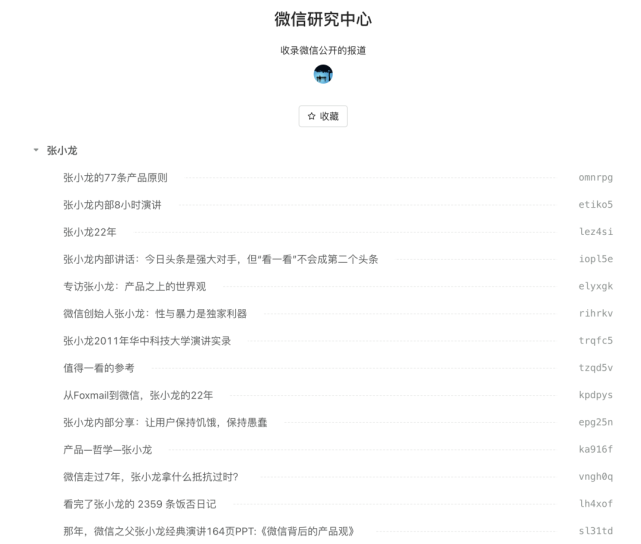Screen dimensions: 641x544
Task: Click the slug text vngh0q
Action: [596, 477]
